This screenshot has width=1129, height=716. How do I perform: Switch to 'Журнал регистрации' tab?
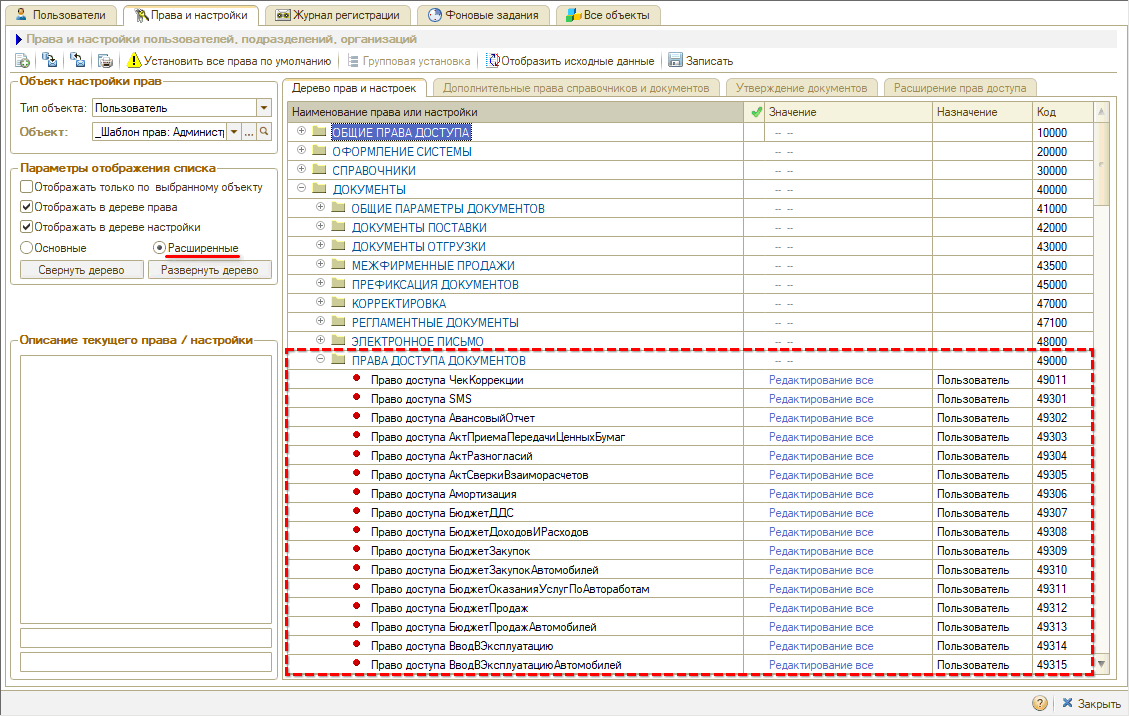(337, 15)
